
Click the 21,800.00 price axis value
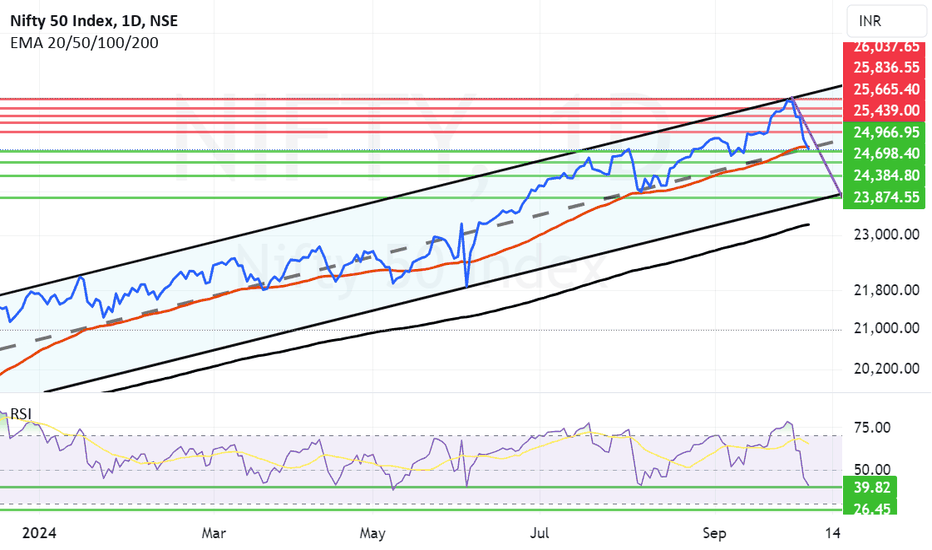pos(886,291)
